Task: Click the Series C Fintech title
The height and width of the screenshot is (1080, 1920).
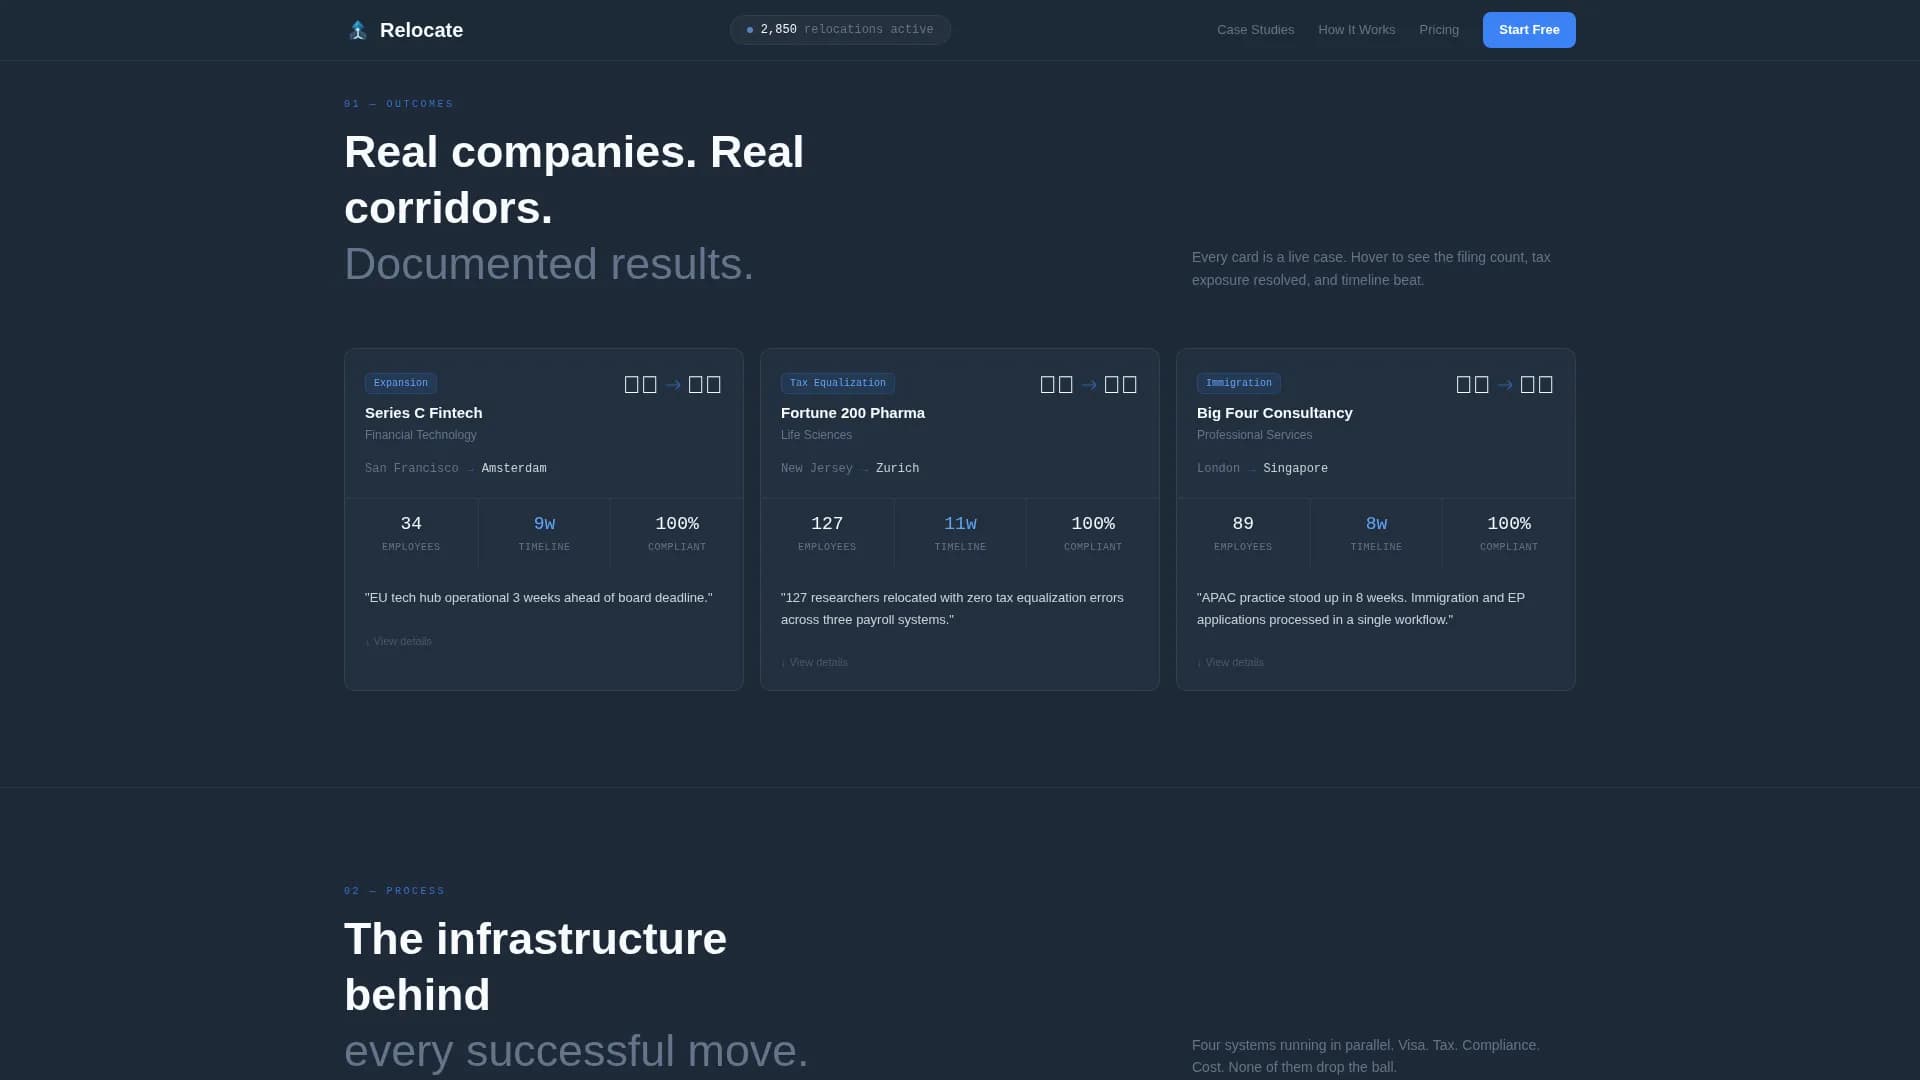Action: click(424, 413)
